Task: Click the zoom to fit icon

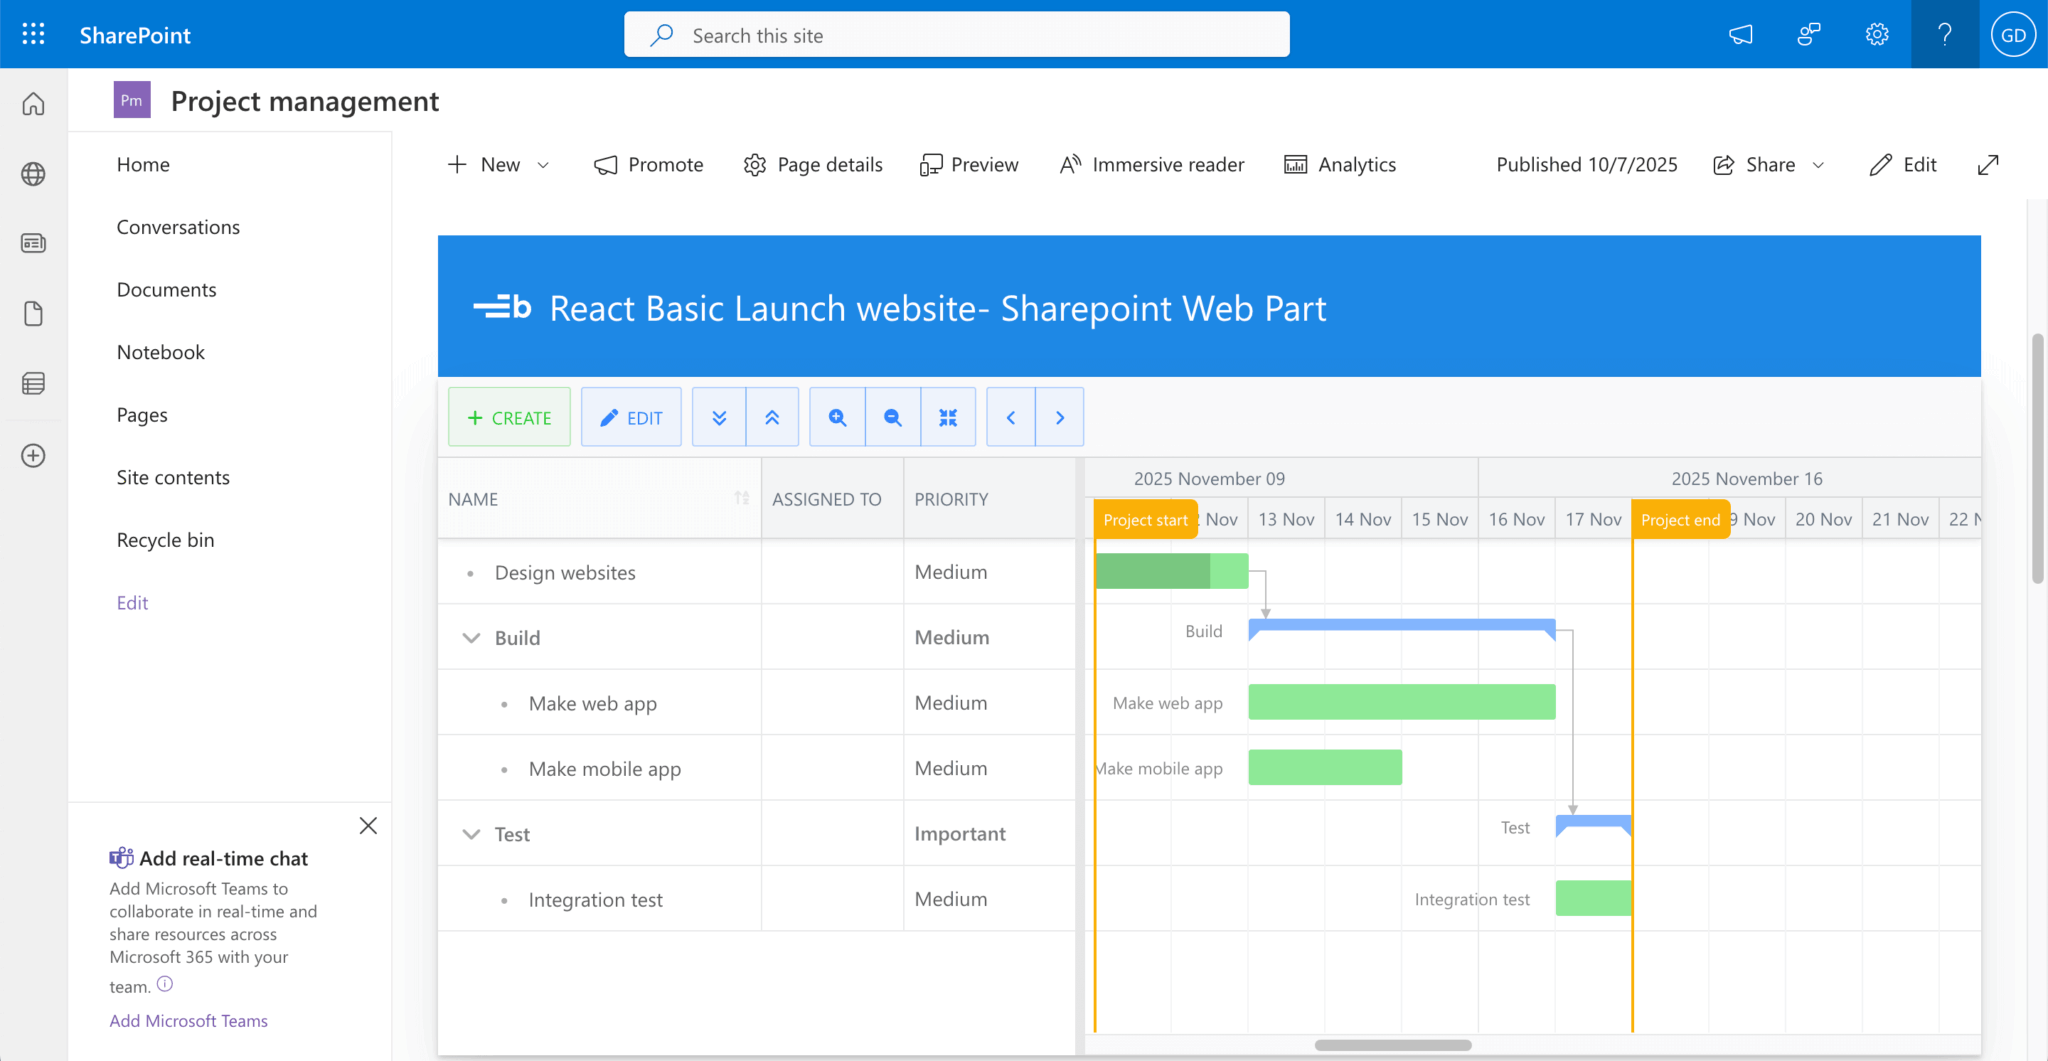Action: pos(948,417)
